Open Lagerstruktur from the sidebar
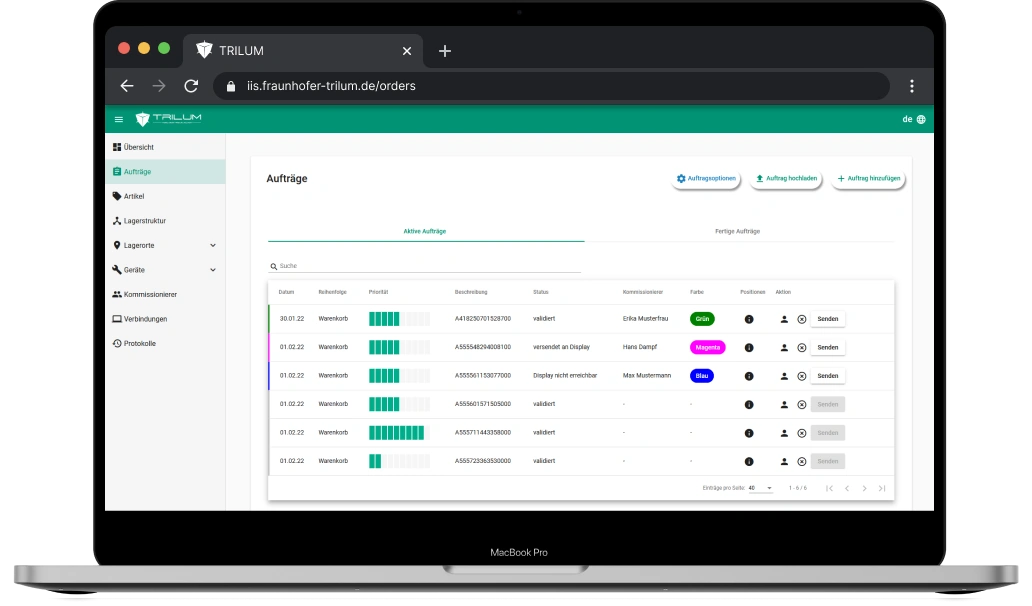The image size is (1032, 606). tap(144, 220)
